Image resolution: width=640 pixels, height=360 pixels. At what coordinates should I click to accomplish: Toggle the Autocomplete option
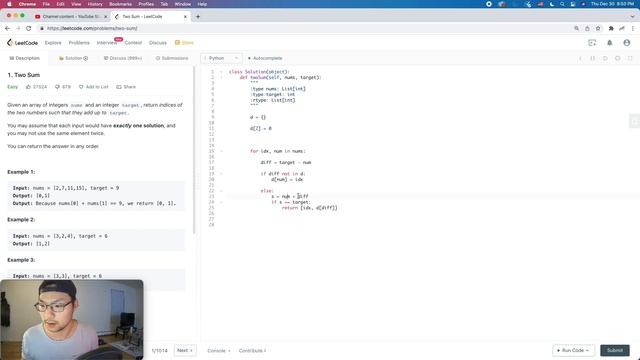pyautogui.click(x=265, y=58)
